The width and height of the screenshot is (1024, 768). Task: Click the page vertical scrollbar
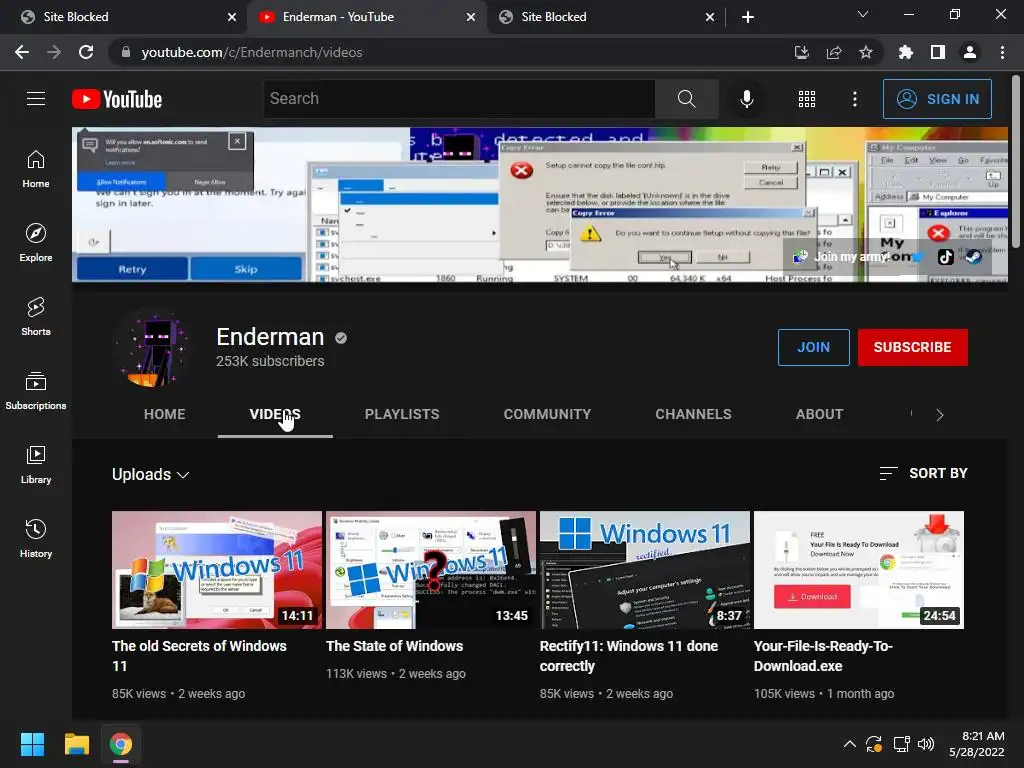1016,160
